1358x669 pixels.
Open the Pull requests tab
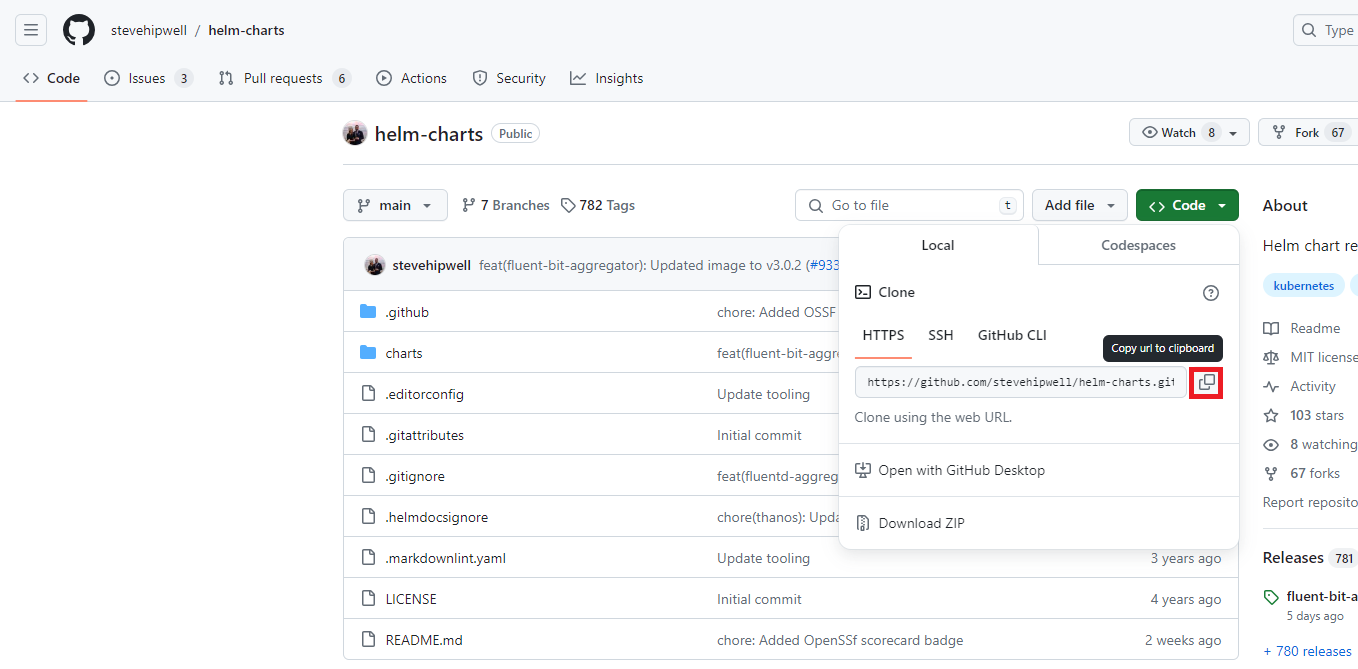click(x=284, y=78)
